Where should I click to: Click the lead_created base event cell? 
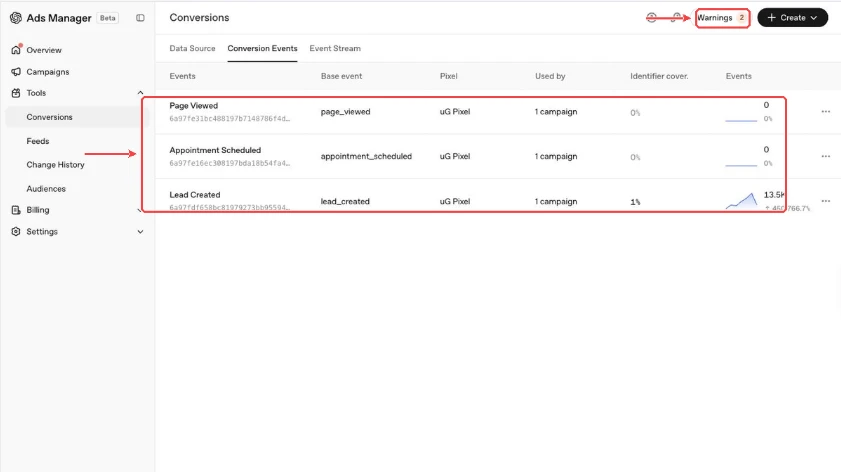[x=345, y=201]
